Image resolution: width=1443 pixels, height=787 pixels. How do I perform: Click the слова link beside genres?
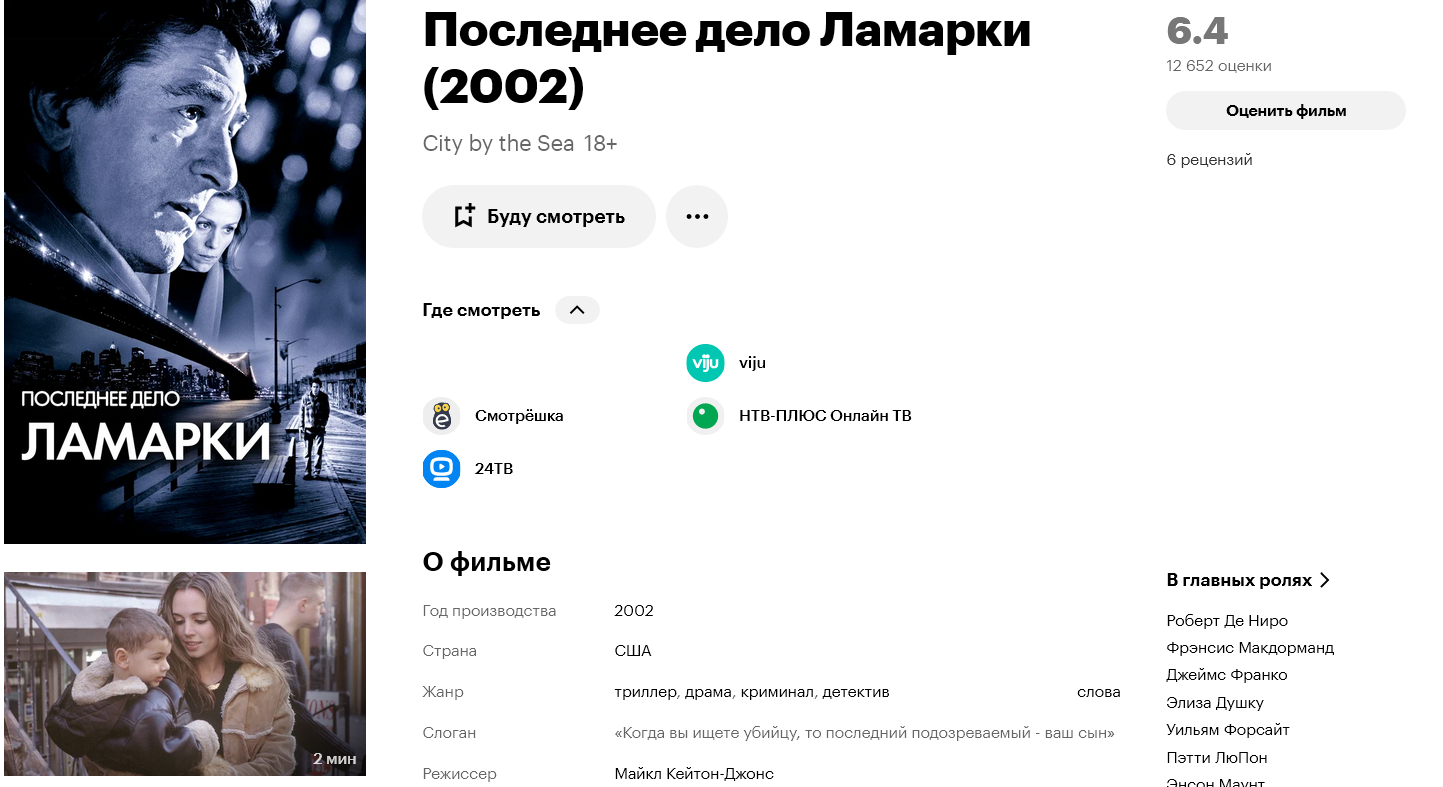pos(1098,692)
